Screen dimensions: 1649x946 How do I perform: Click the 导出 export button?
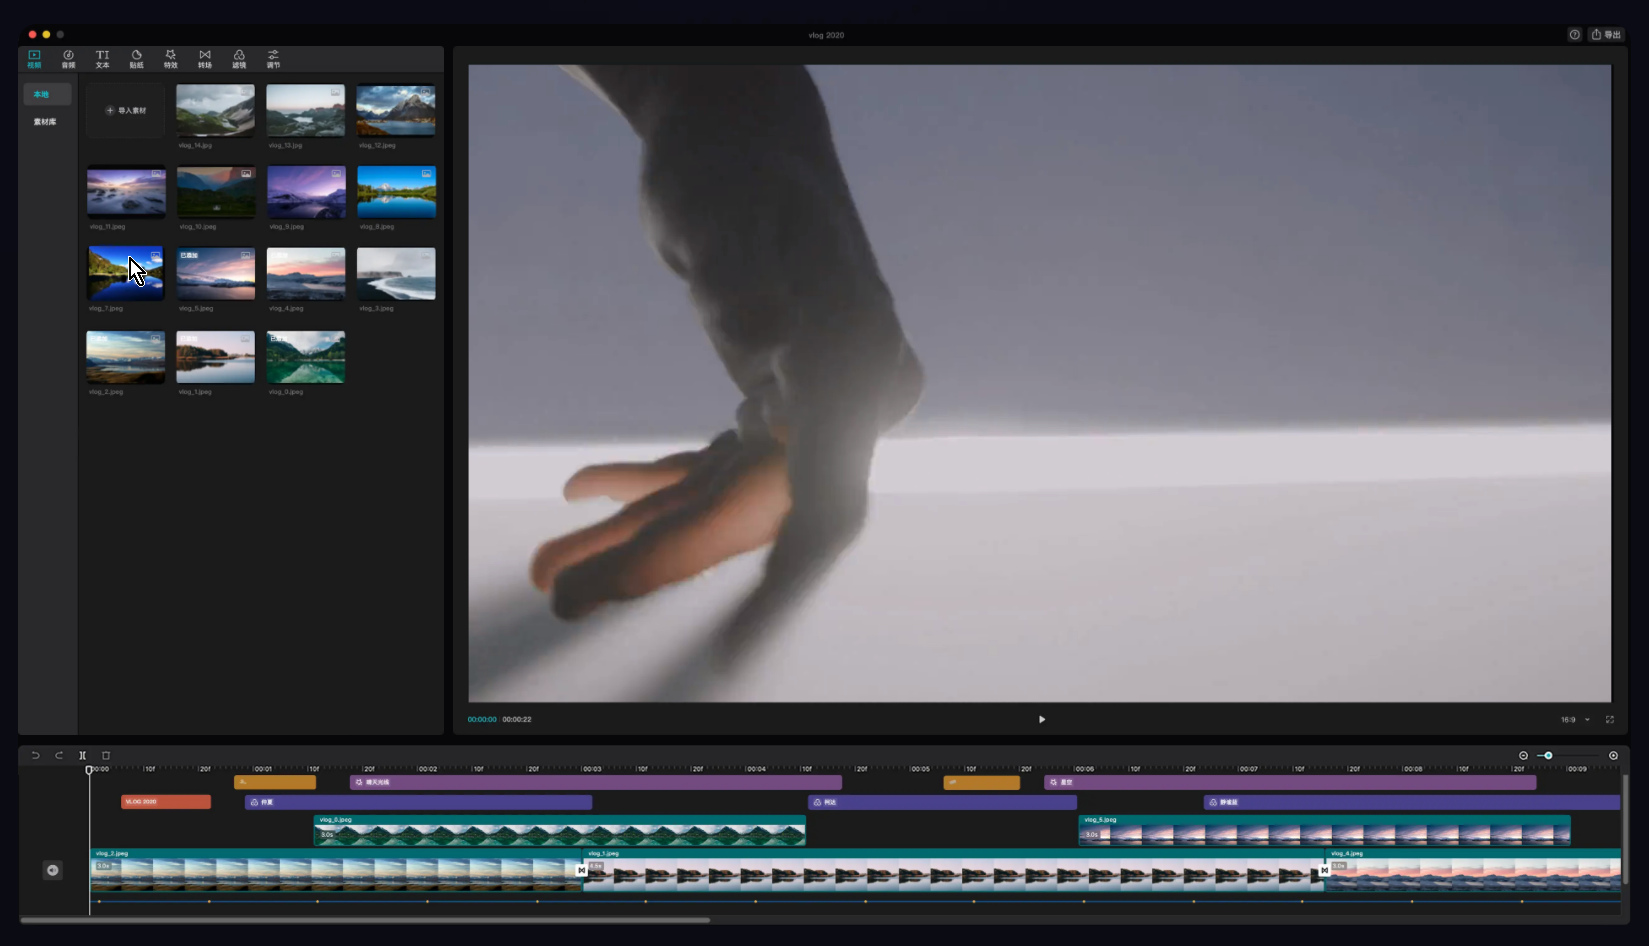point(1606,34)
